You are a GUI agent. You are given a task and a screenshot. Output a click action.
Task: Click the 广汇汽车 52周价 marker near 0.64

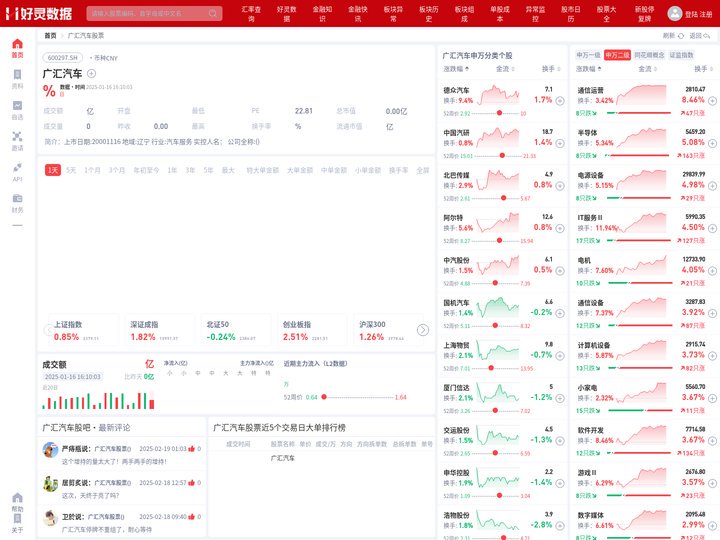324,397
